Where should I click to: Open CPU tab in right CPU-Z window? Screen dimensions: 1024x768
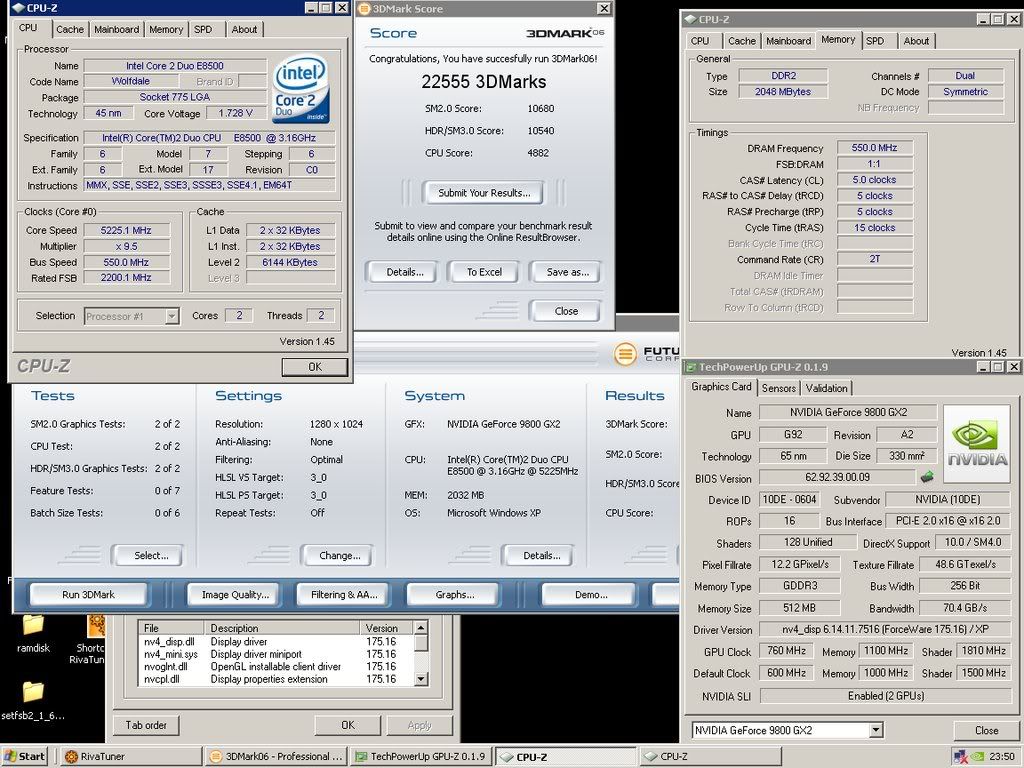(700, 40)
